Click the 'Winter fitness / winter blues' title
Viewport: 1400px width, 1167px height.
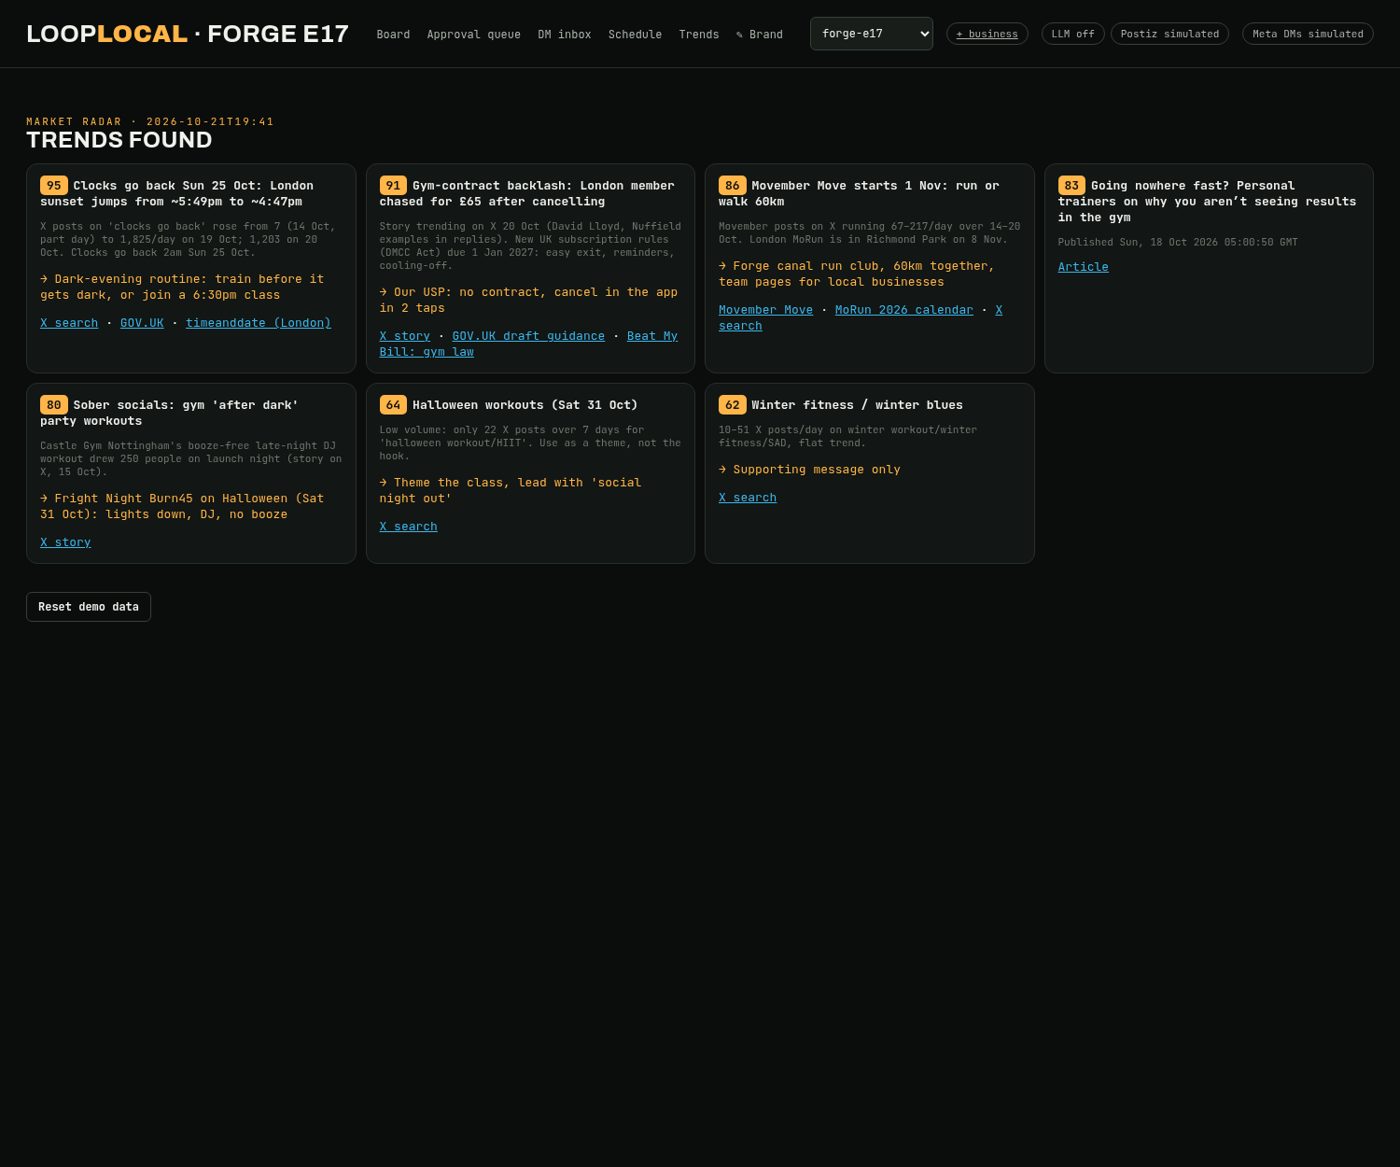tap(857, 405)
